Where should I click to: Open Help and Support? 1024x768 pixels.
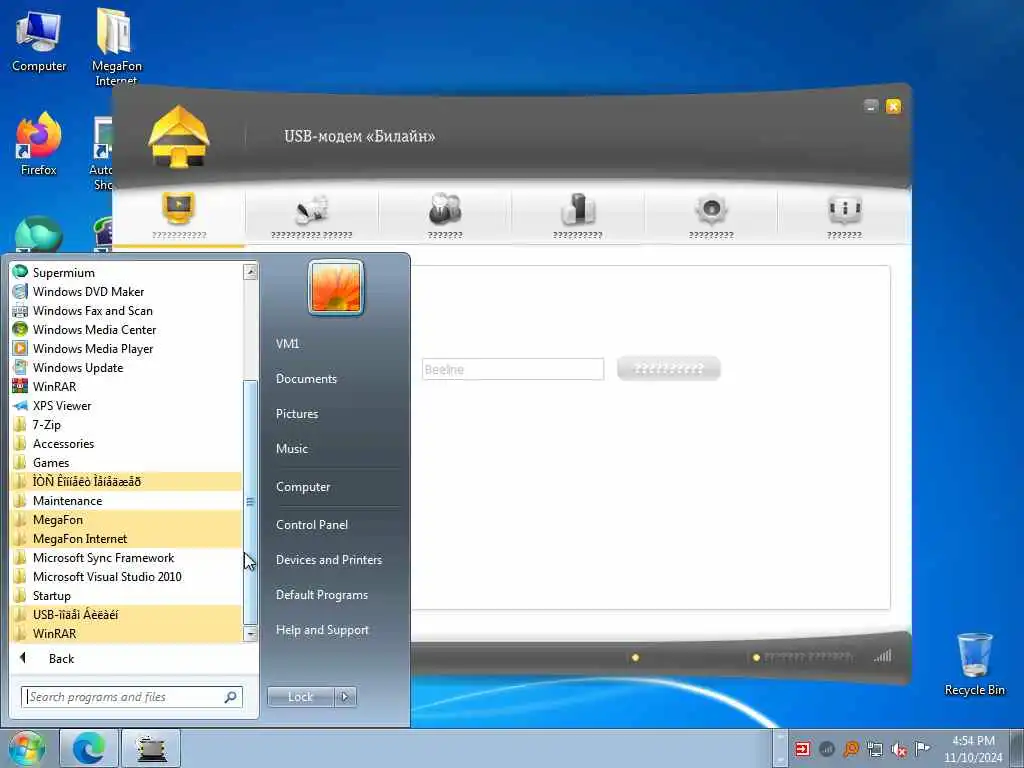click(x=322, y=630)
